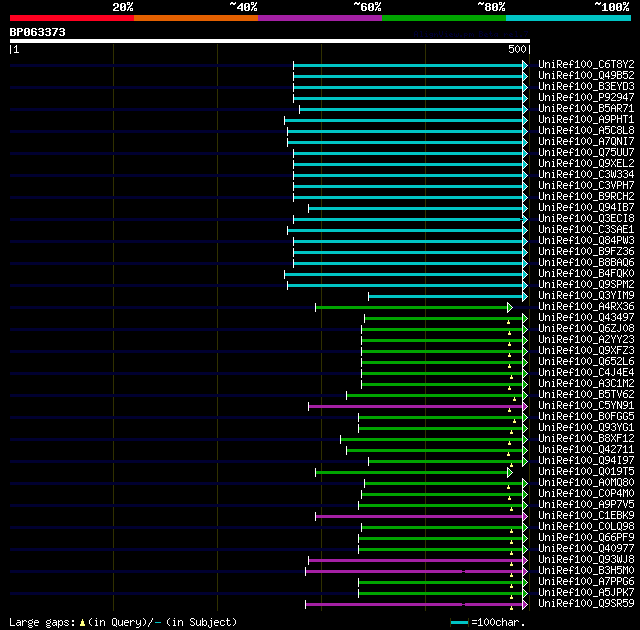640x630 pixels.
Task: Click the position 500 end marker label
Action: 517,49
